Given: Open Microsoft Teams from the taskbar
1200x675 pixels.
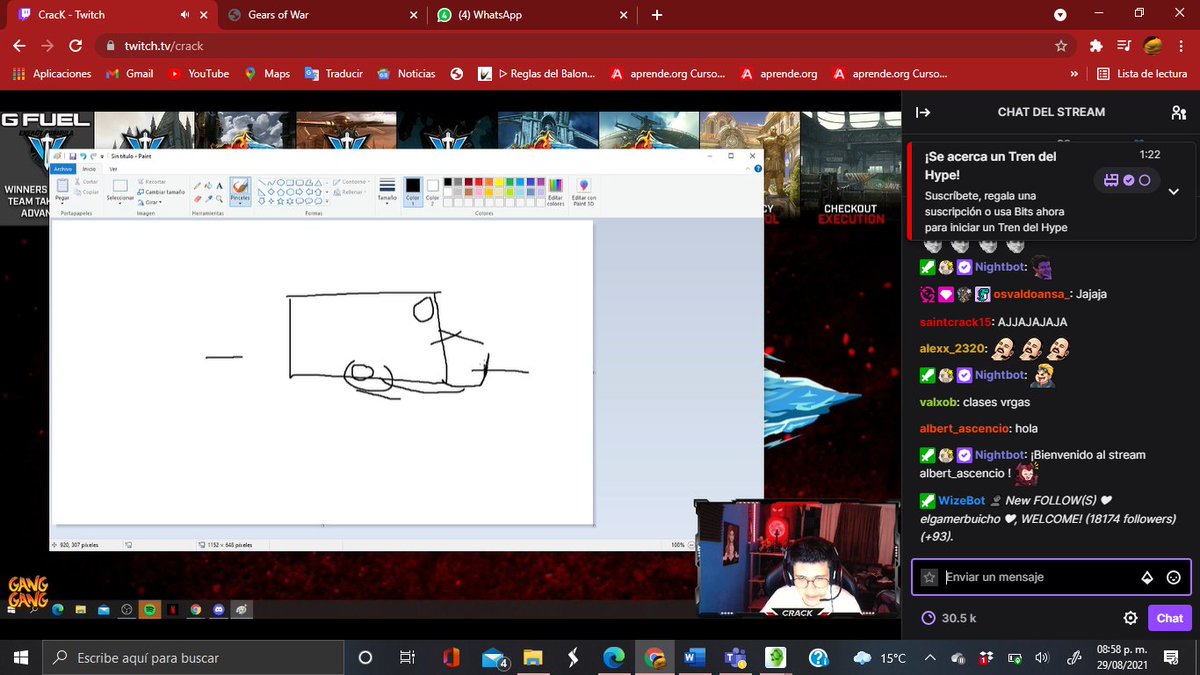Looking at the screenshot, I should 735,657.
